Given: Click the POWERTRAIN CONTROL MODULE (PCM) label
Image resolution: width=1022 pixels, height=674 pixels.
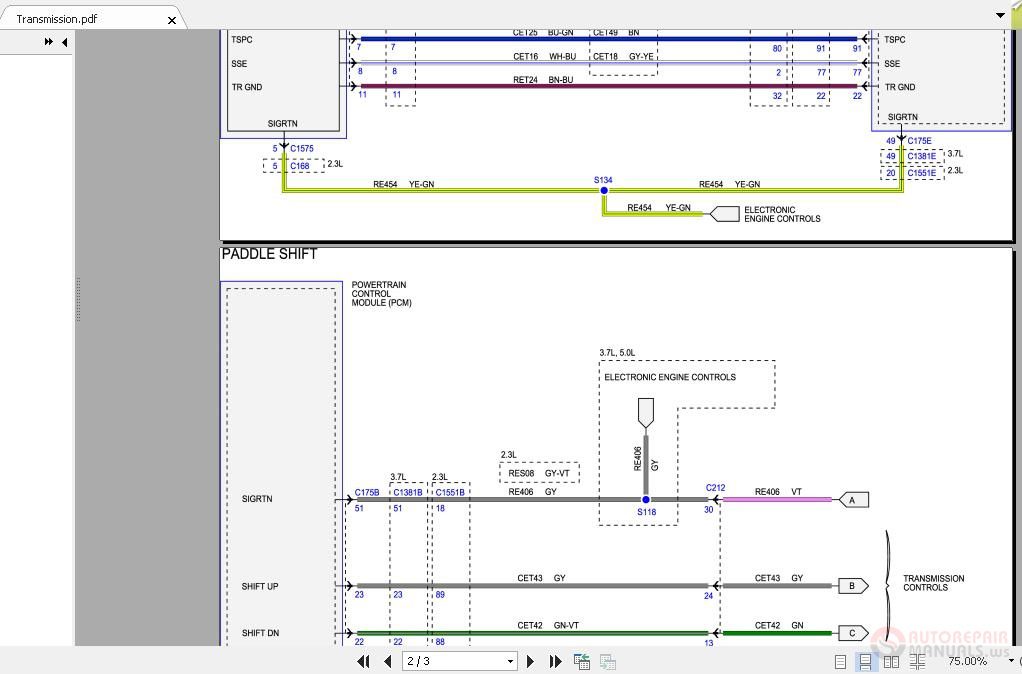Looking at the screenshot, I should point(381,294).
